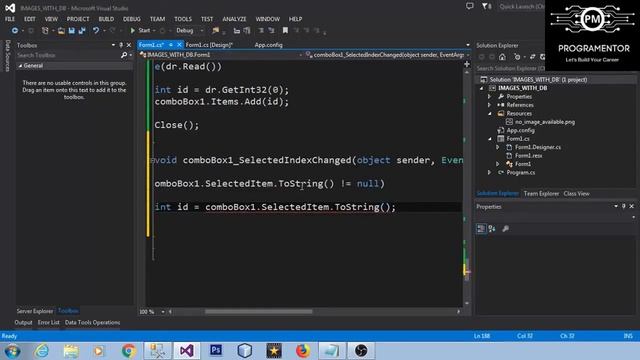Click the increase indent toolbar icon
Screen dimensions: 640x360
(x=247, y=31)
